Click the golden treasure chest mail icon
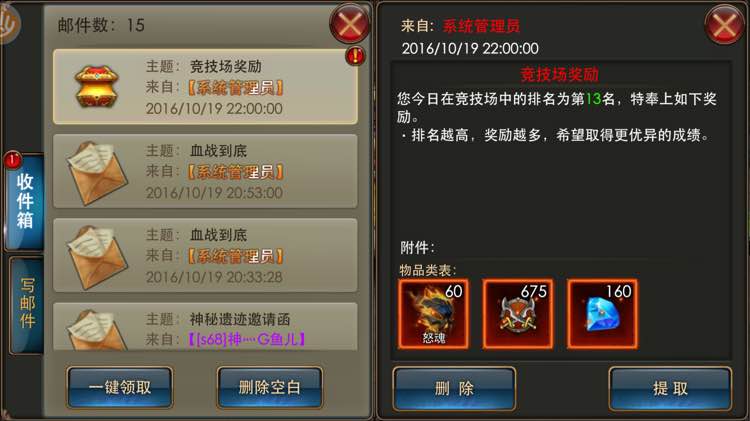The height and width of the screenshot is (421, 750). (x=97, y=87)
